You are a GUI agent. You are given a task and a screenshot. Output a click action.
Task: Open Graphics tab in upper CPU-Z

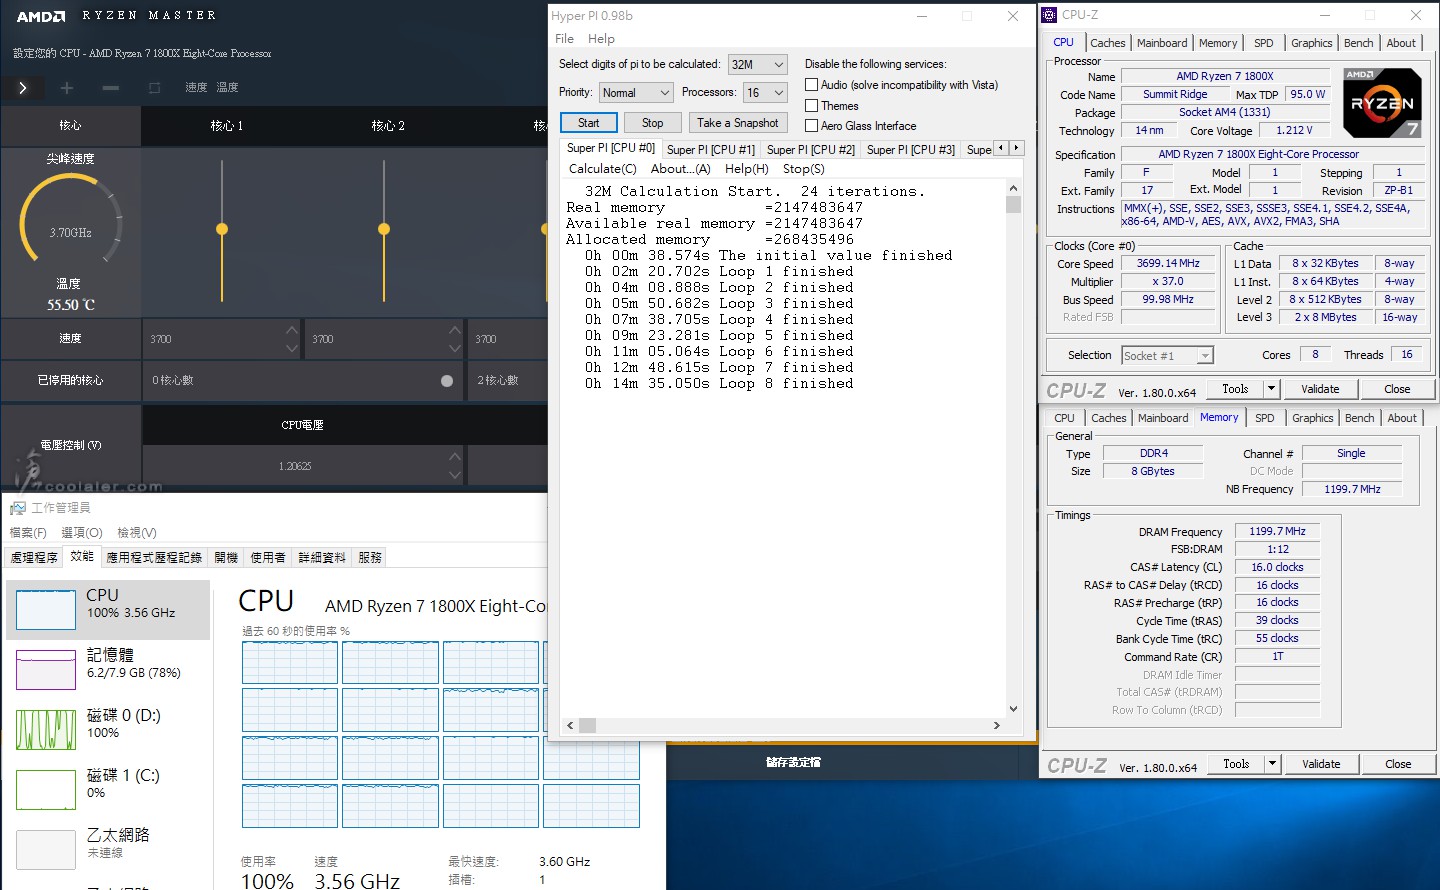(x=1312, y=43)
